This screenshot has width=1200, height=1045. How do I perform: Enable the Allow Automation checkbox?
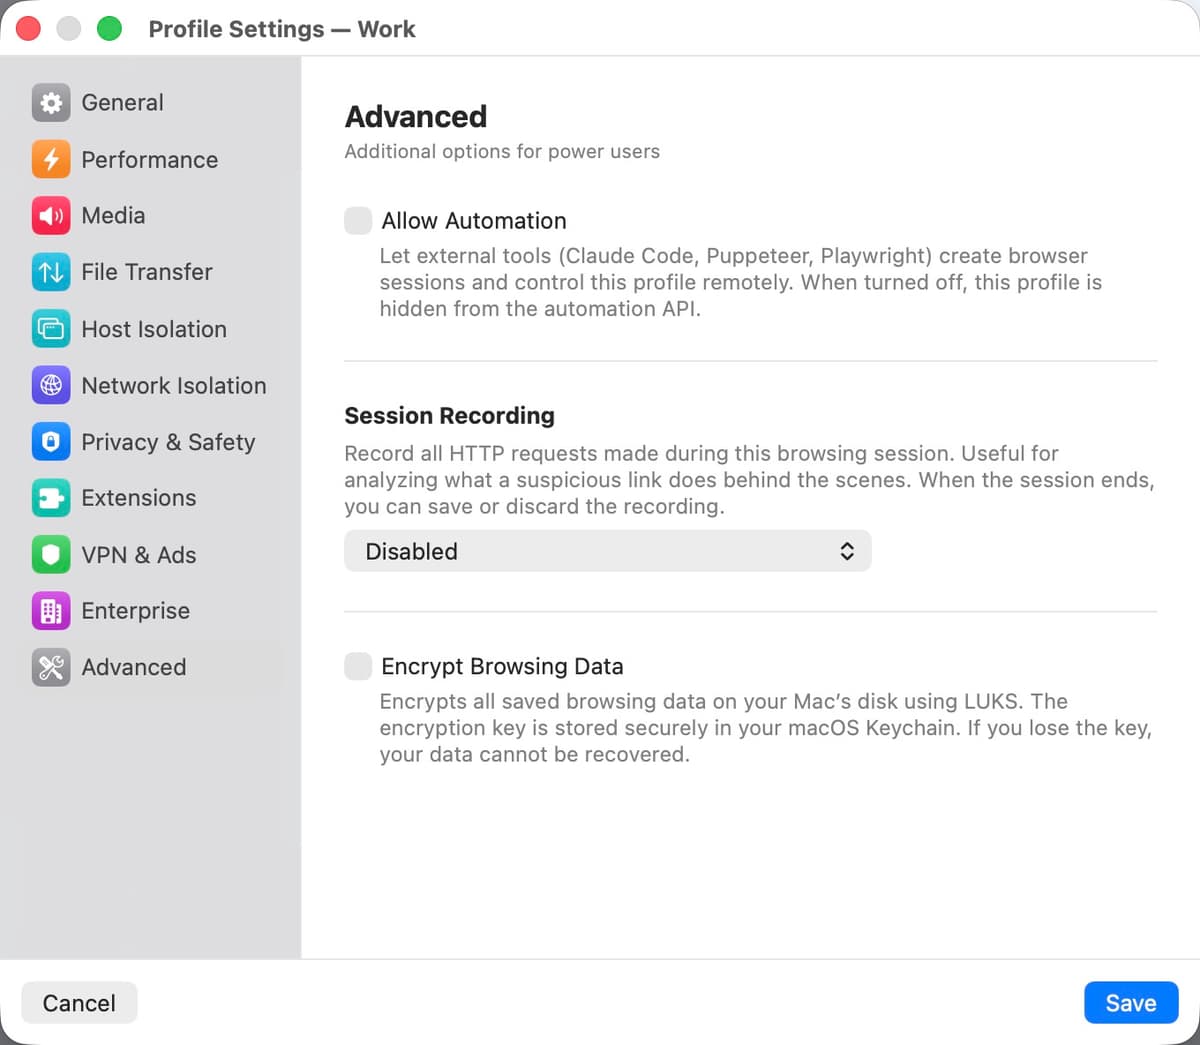358,221
